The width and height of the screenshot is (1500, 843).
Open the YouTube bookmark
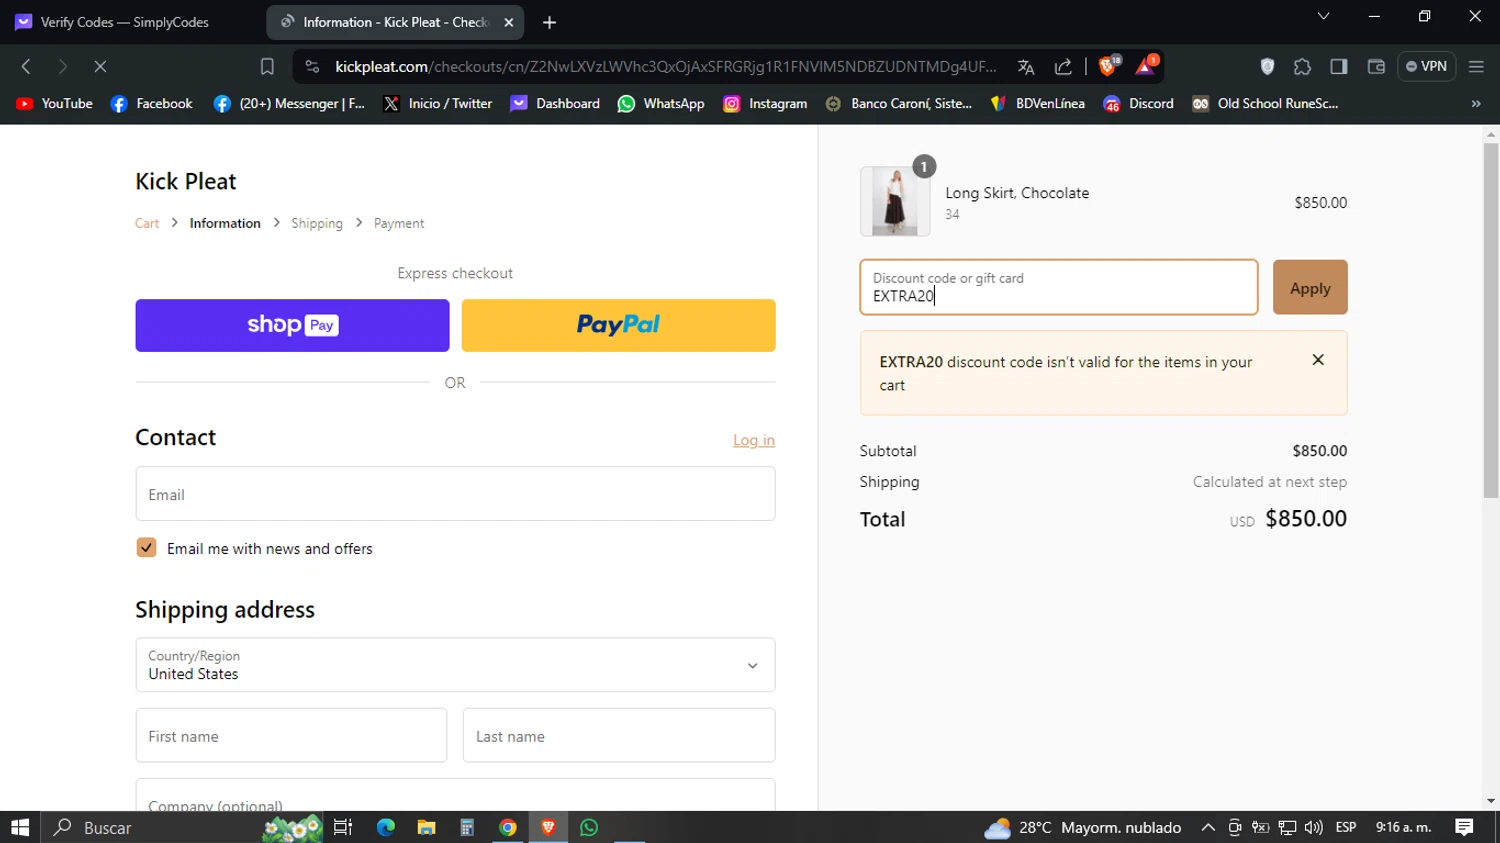click(55, 103)
